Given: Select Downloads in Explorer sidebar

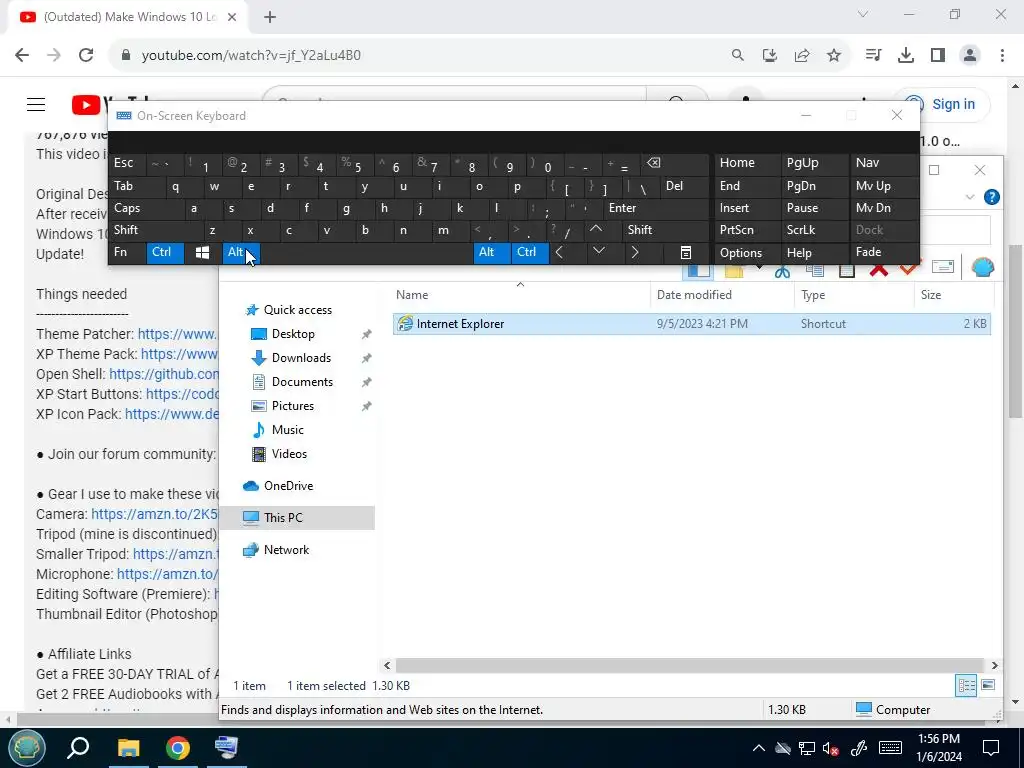Looking at the screenshot, I should 301,358.
